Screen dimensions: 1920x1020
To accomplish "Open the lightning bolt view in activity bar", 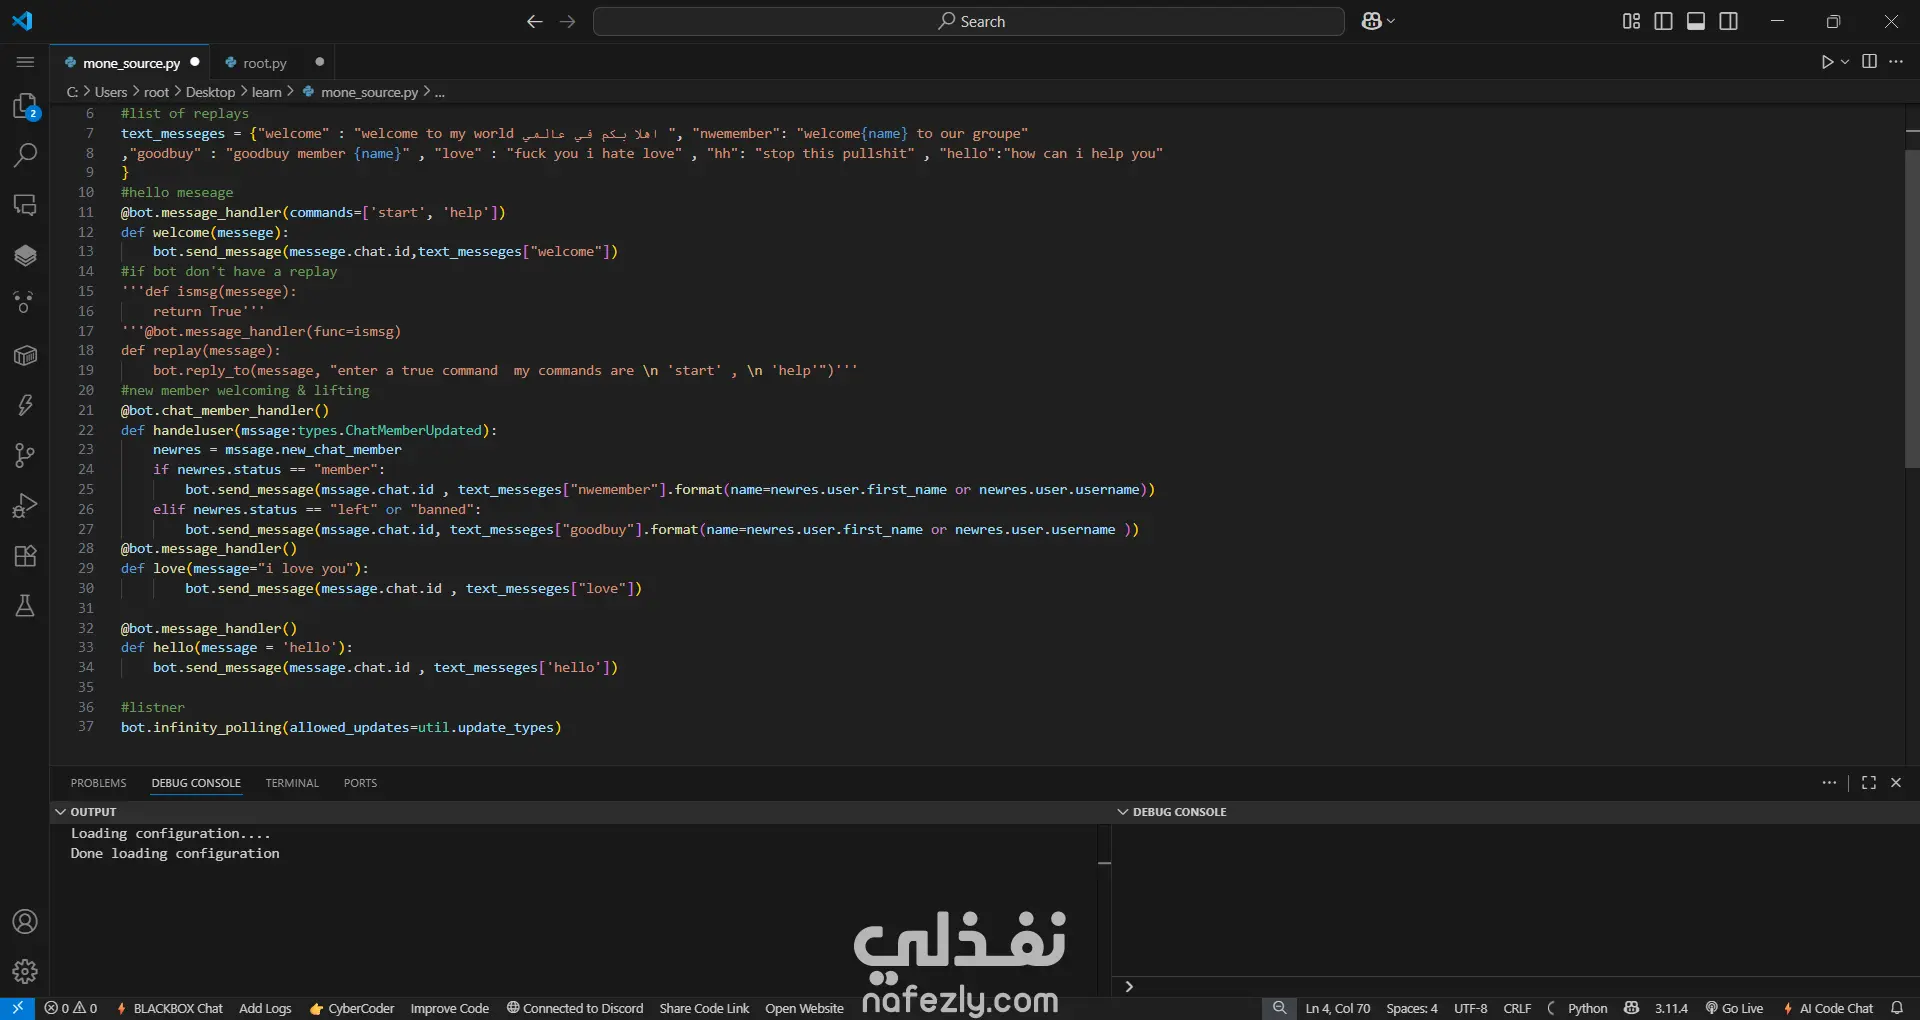I will pos(25,405).
